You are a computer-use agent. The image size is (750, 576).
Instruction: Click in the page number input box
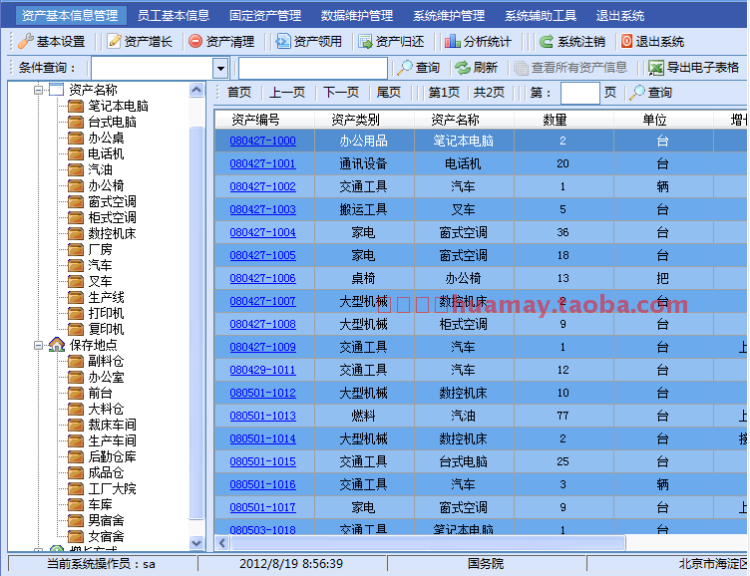pos(580,92)
